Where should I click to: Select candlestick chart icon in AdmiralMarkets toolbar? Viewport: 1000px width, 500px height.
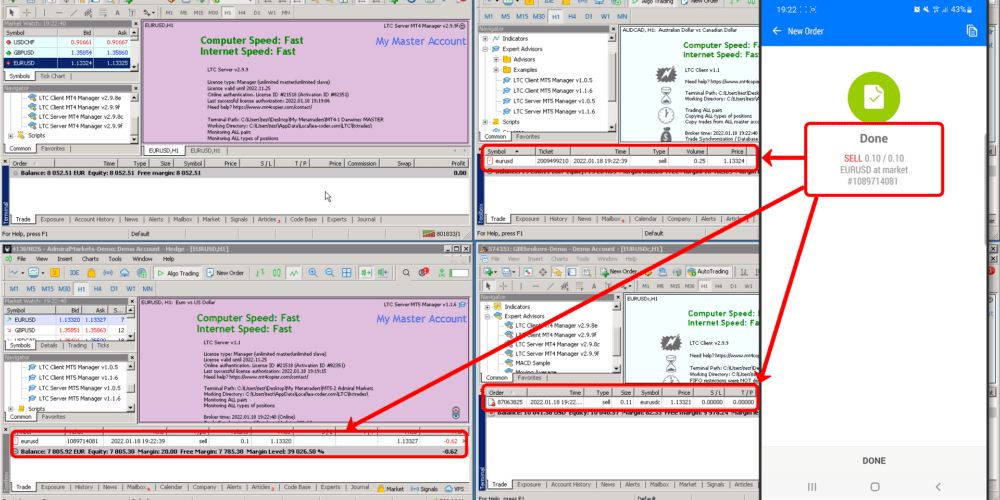(x=277, y=273)
